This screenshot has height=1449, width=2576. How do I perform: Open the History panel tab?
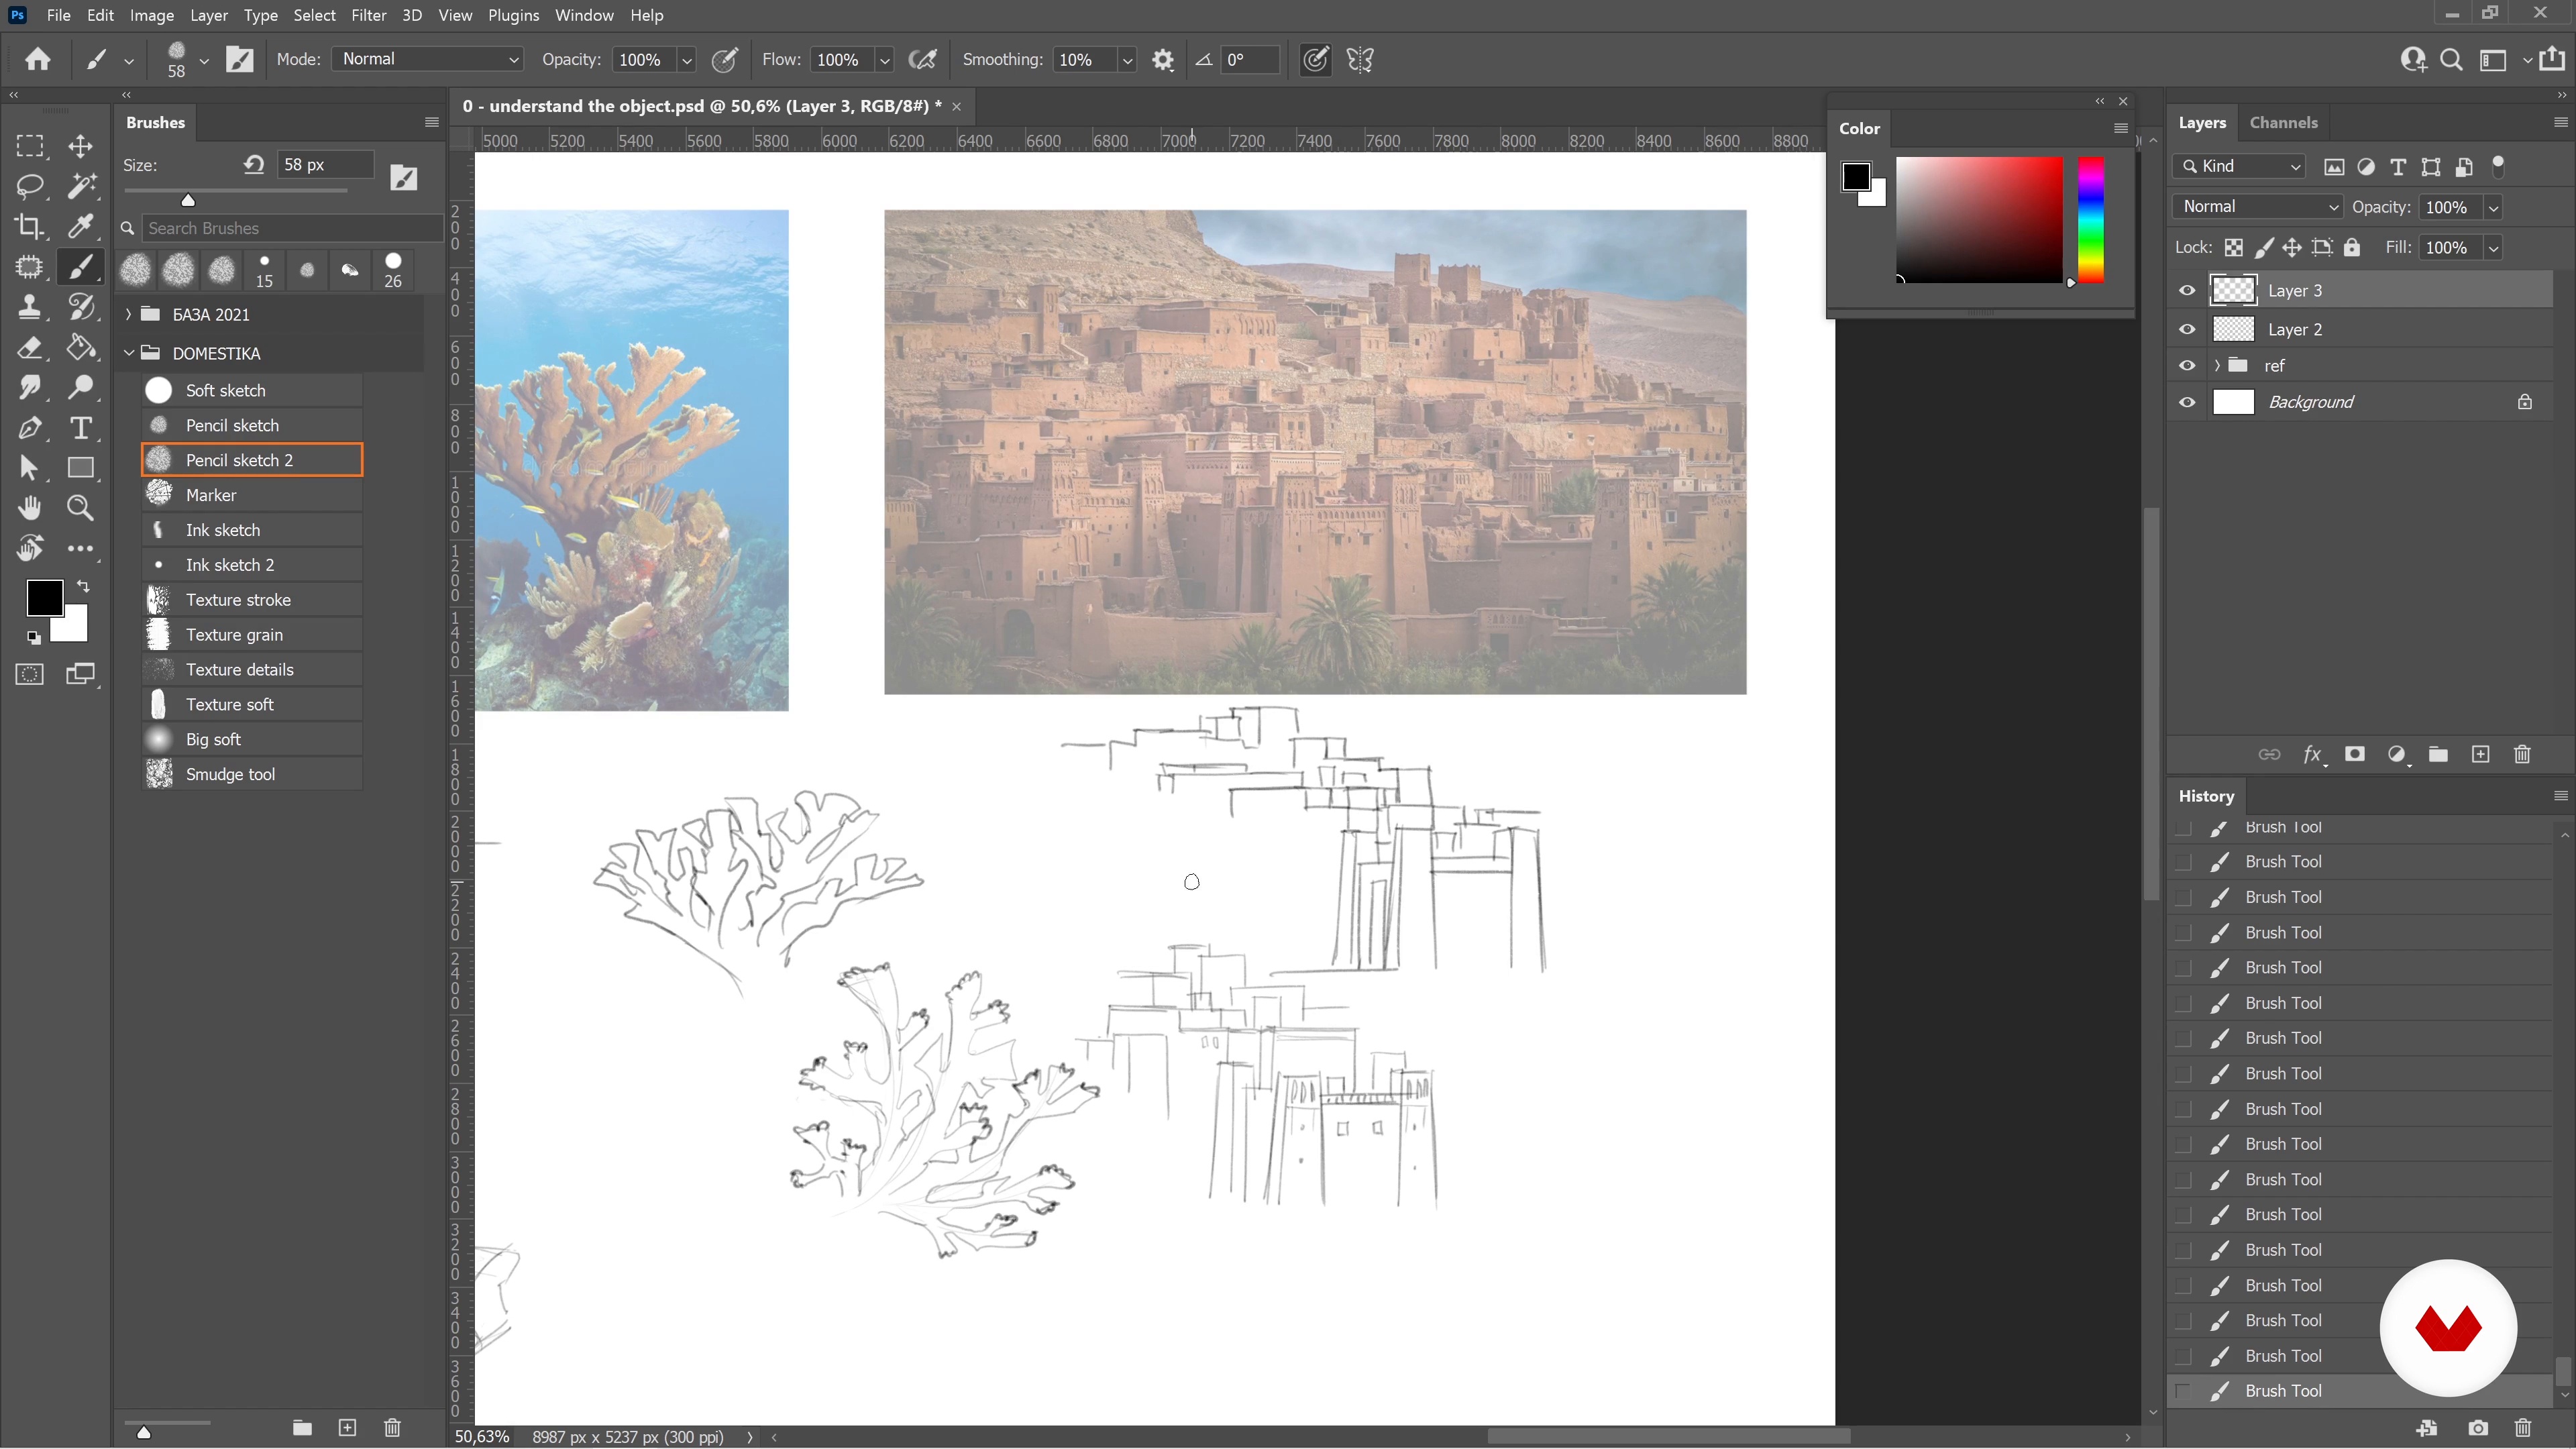[2206, 796]
